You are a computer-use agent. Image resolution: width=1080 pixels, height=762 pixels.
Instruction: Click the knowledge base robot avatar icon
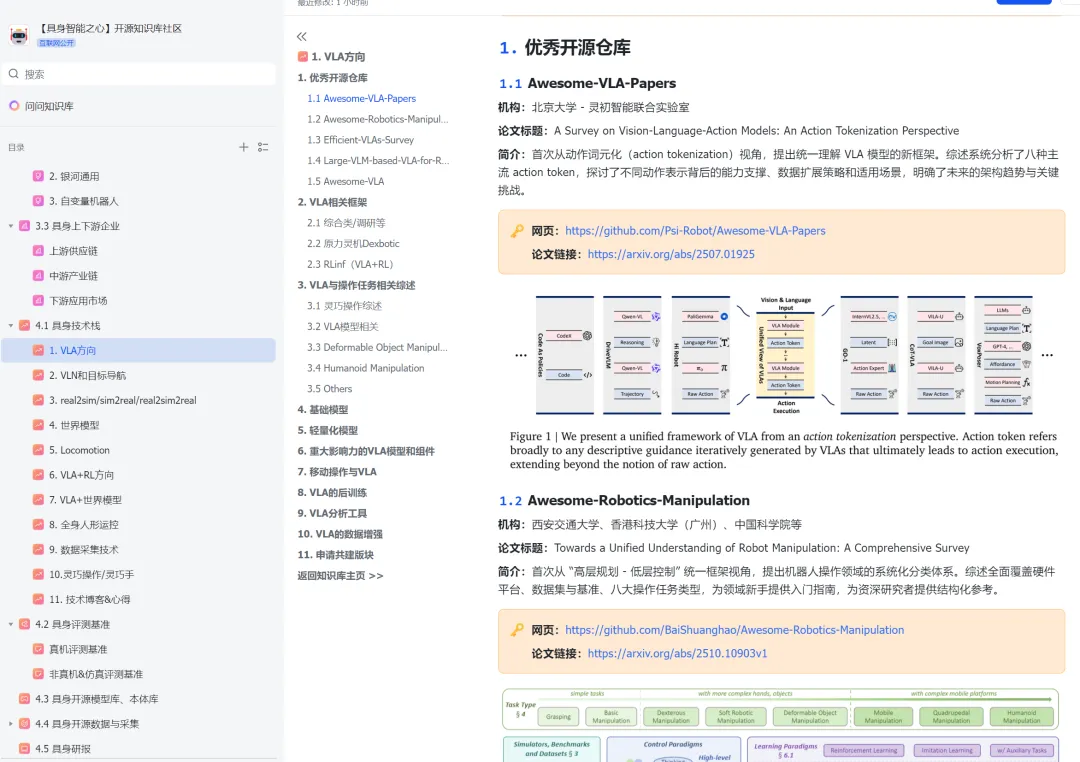click(19, 35)
